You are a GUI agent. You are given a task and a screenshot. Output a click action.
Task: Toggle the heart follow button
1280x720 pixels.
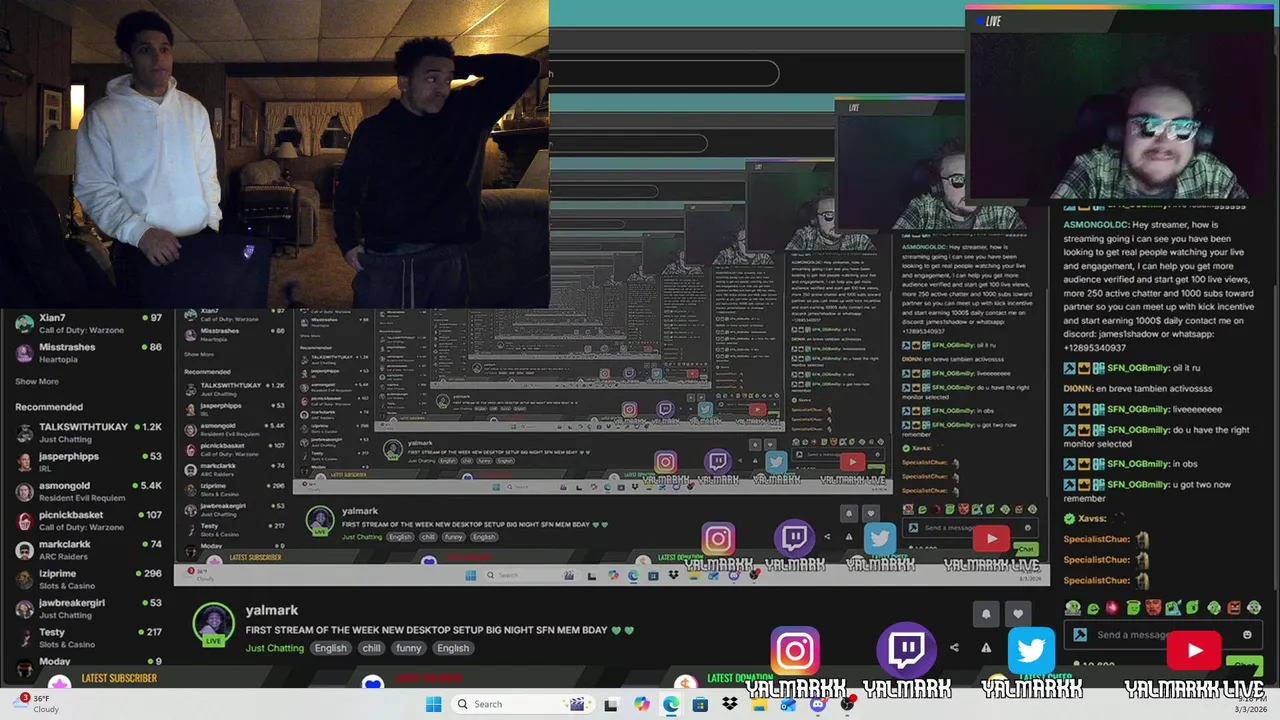(1018, 614)
